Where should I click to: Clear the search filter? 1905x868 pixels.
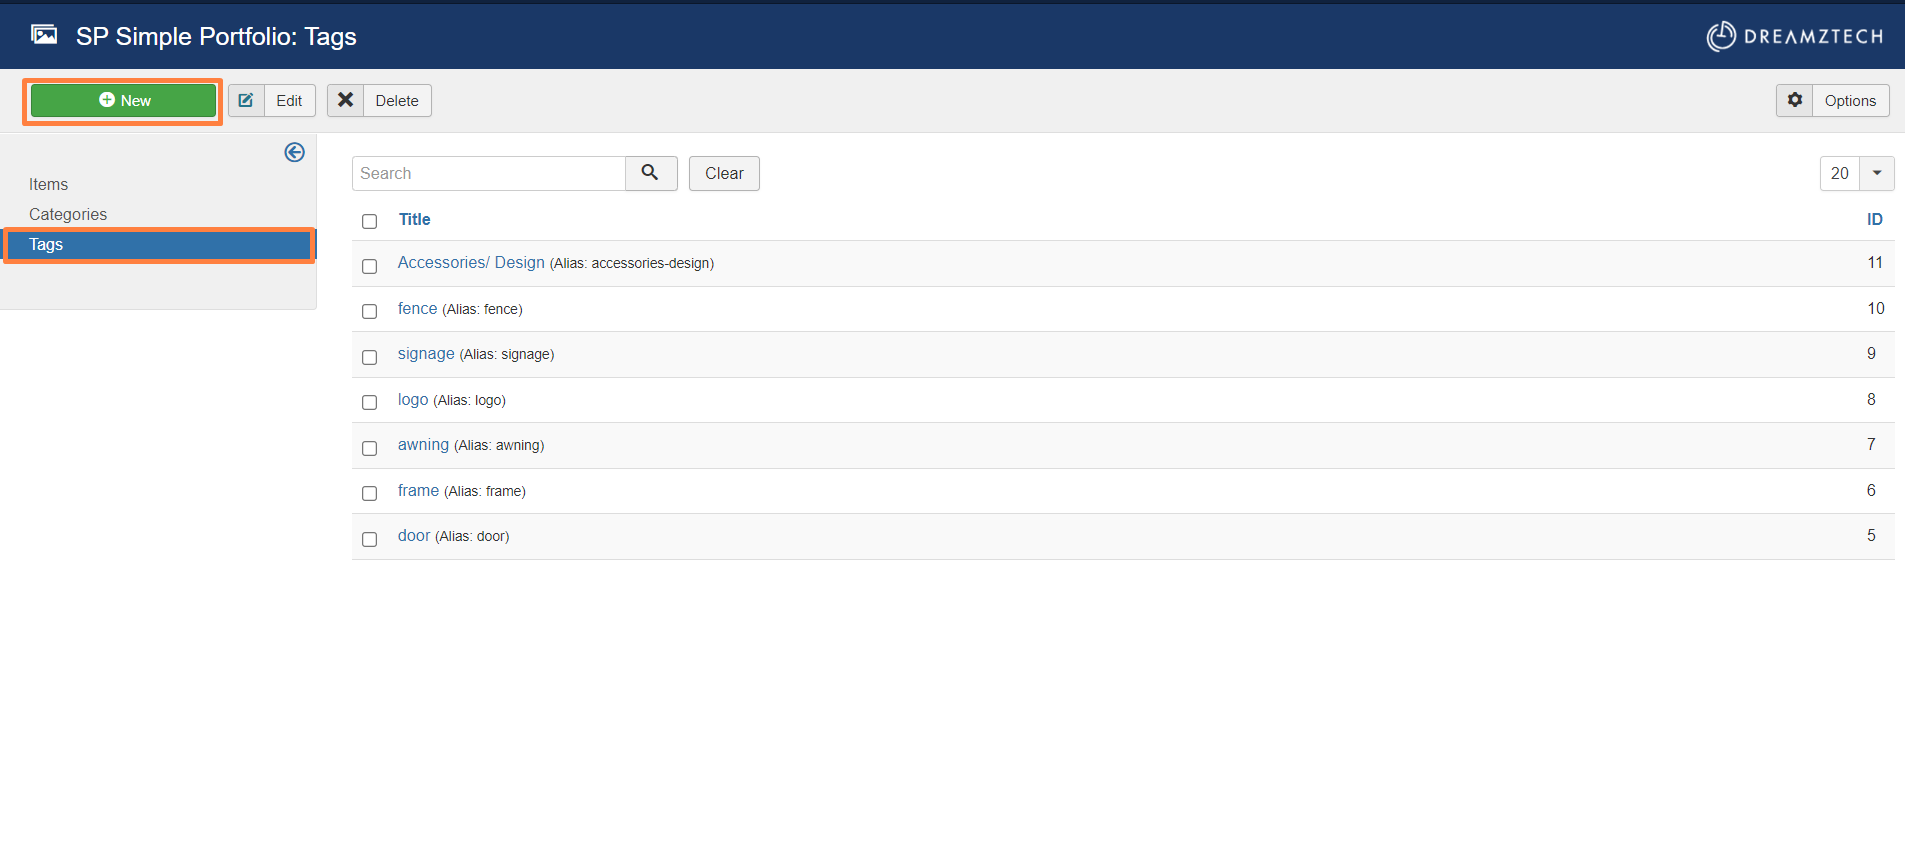724,174
